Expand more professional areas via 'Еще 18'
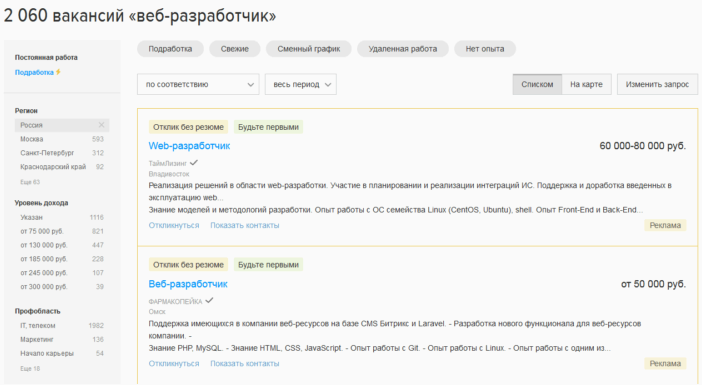This screenshot has width=702, height=385. tap(30, 368)
